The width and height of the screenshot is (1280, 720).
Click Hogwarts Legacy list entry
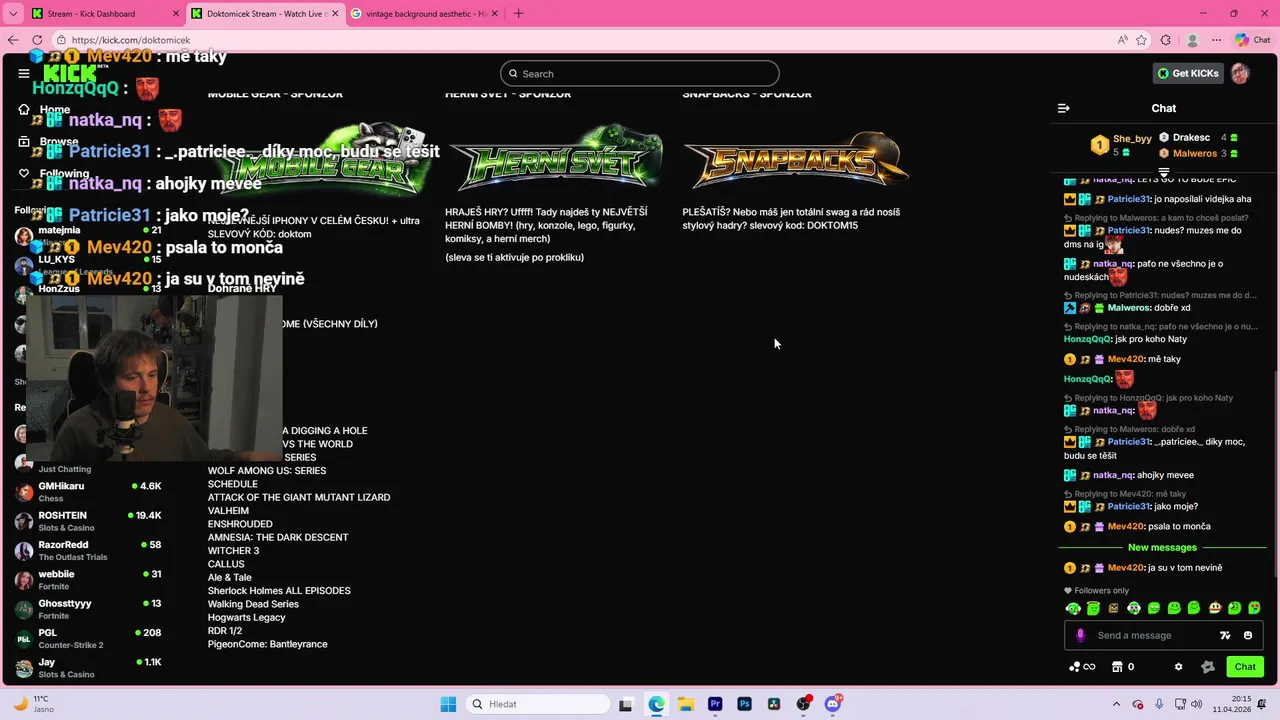[x=246, y=618]
